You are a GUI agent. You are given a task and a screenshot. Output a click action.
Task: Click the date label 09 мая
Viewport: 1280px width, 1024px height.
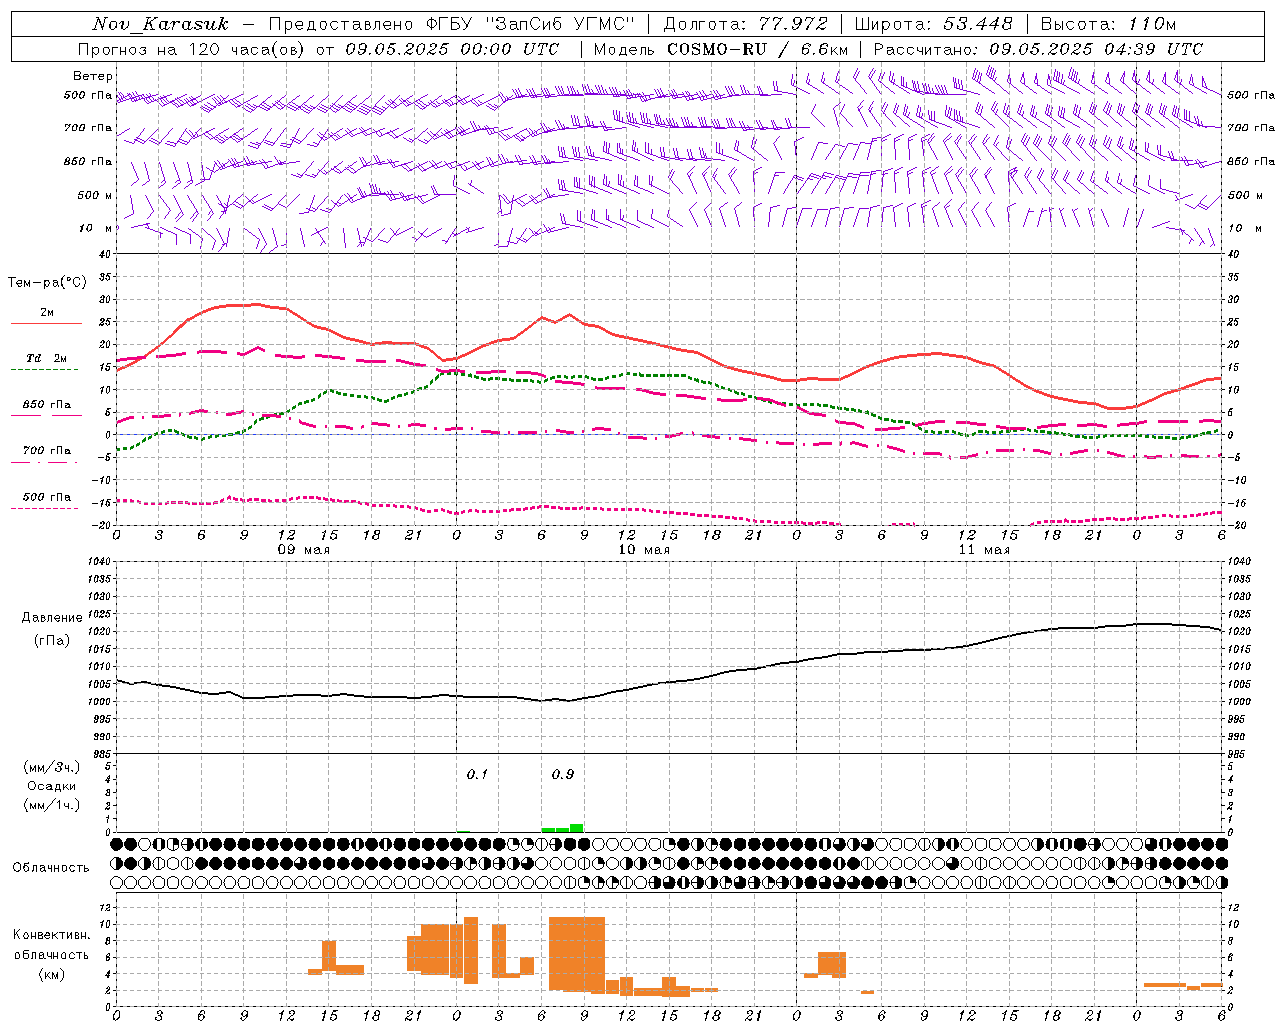coord(304,550)
